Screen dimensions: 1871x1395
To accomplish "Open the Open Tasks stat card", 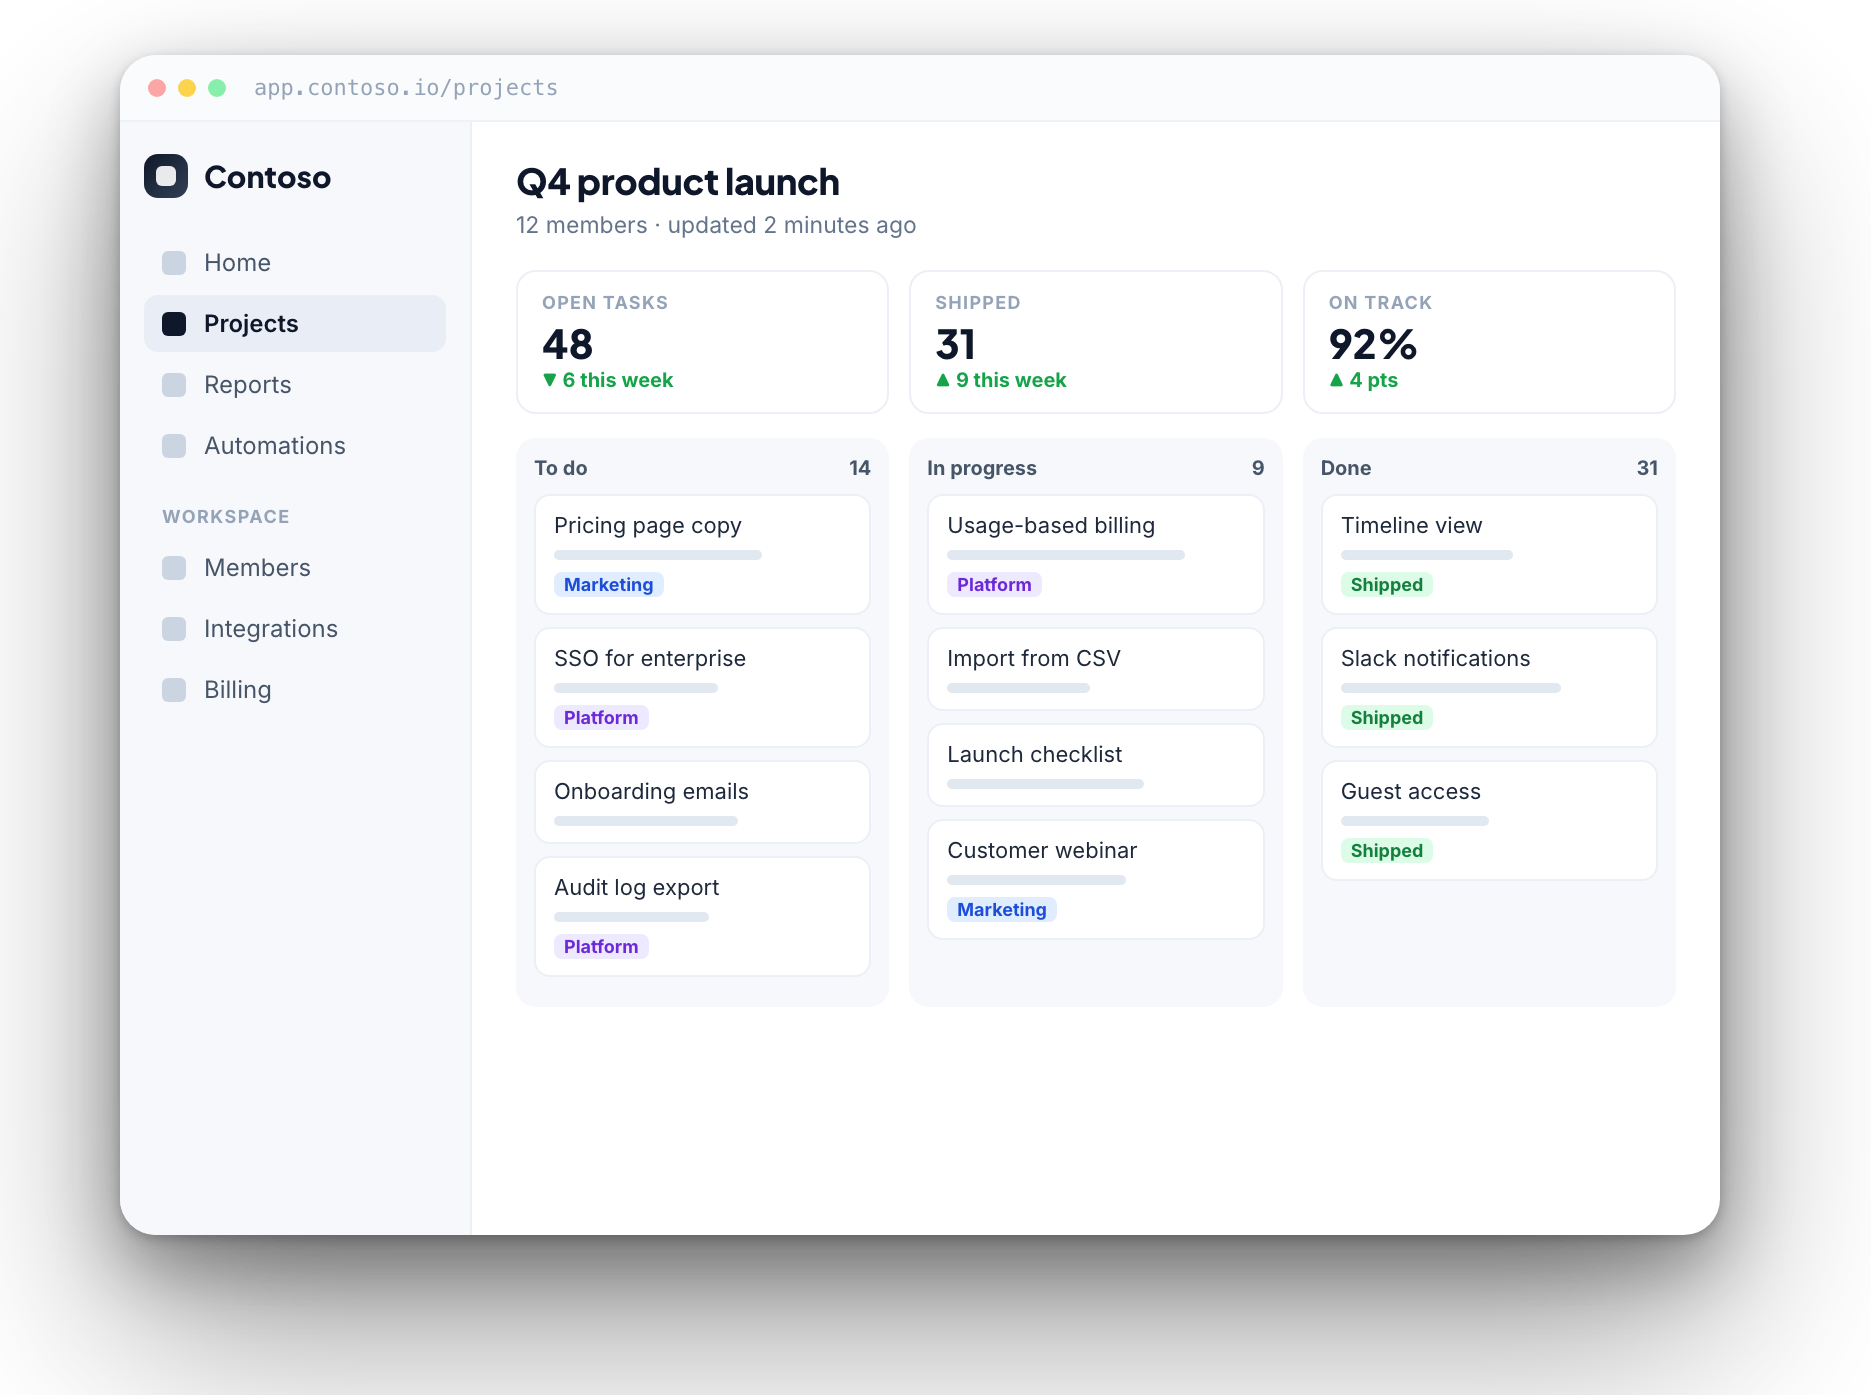I will [x=702, y=342].
